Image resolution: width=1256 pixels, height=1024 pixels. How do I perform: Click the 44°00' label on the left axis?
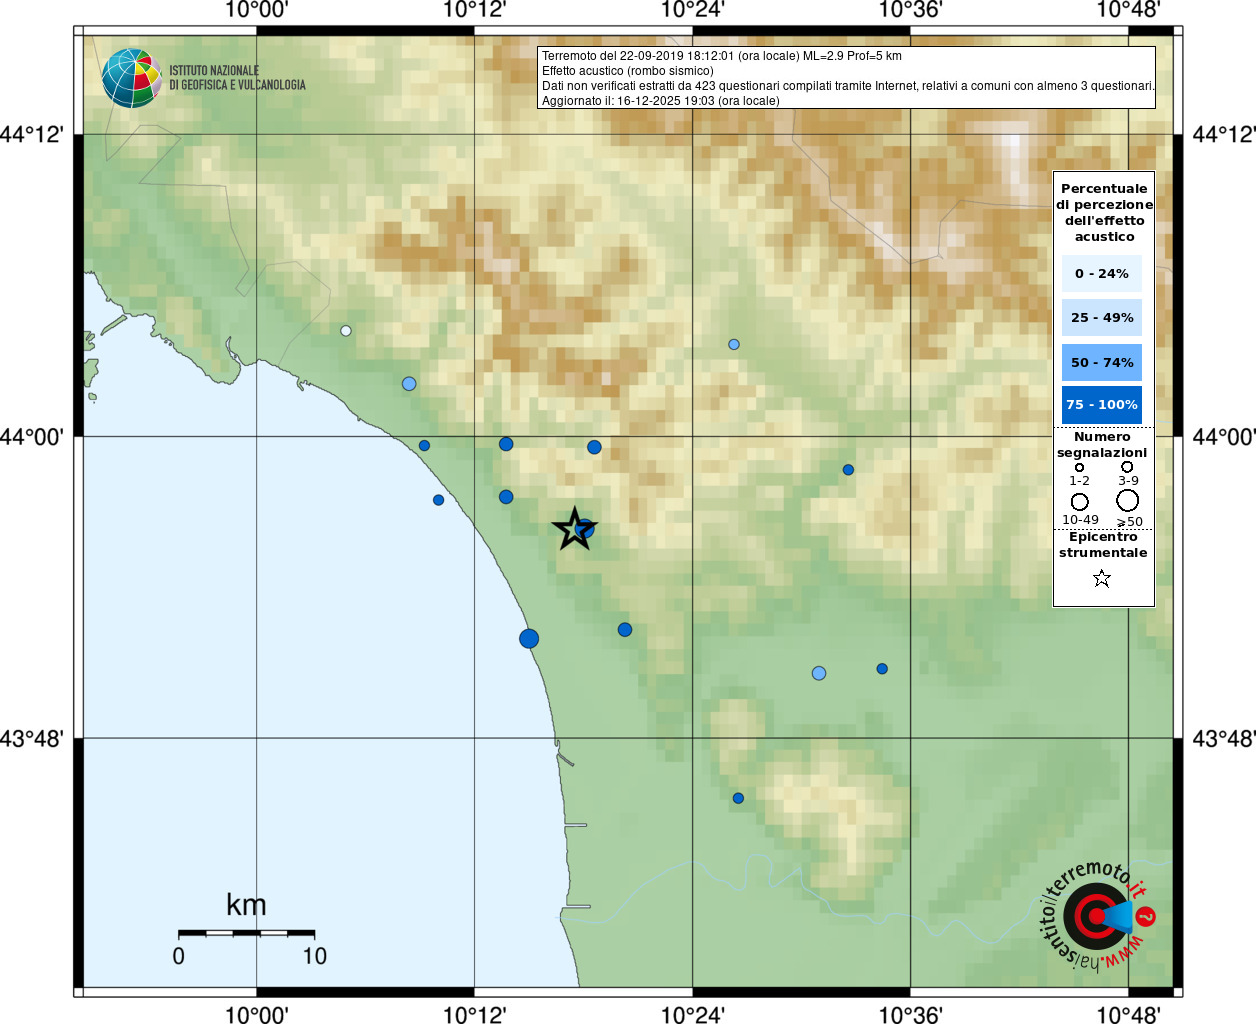coord(32,437)
